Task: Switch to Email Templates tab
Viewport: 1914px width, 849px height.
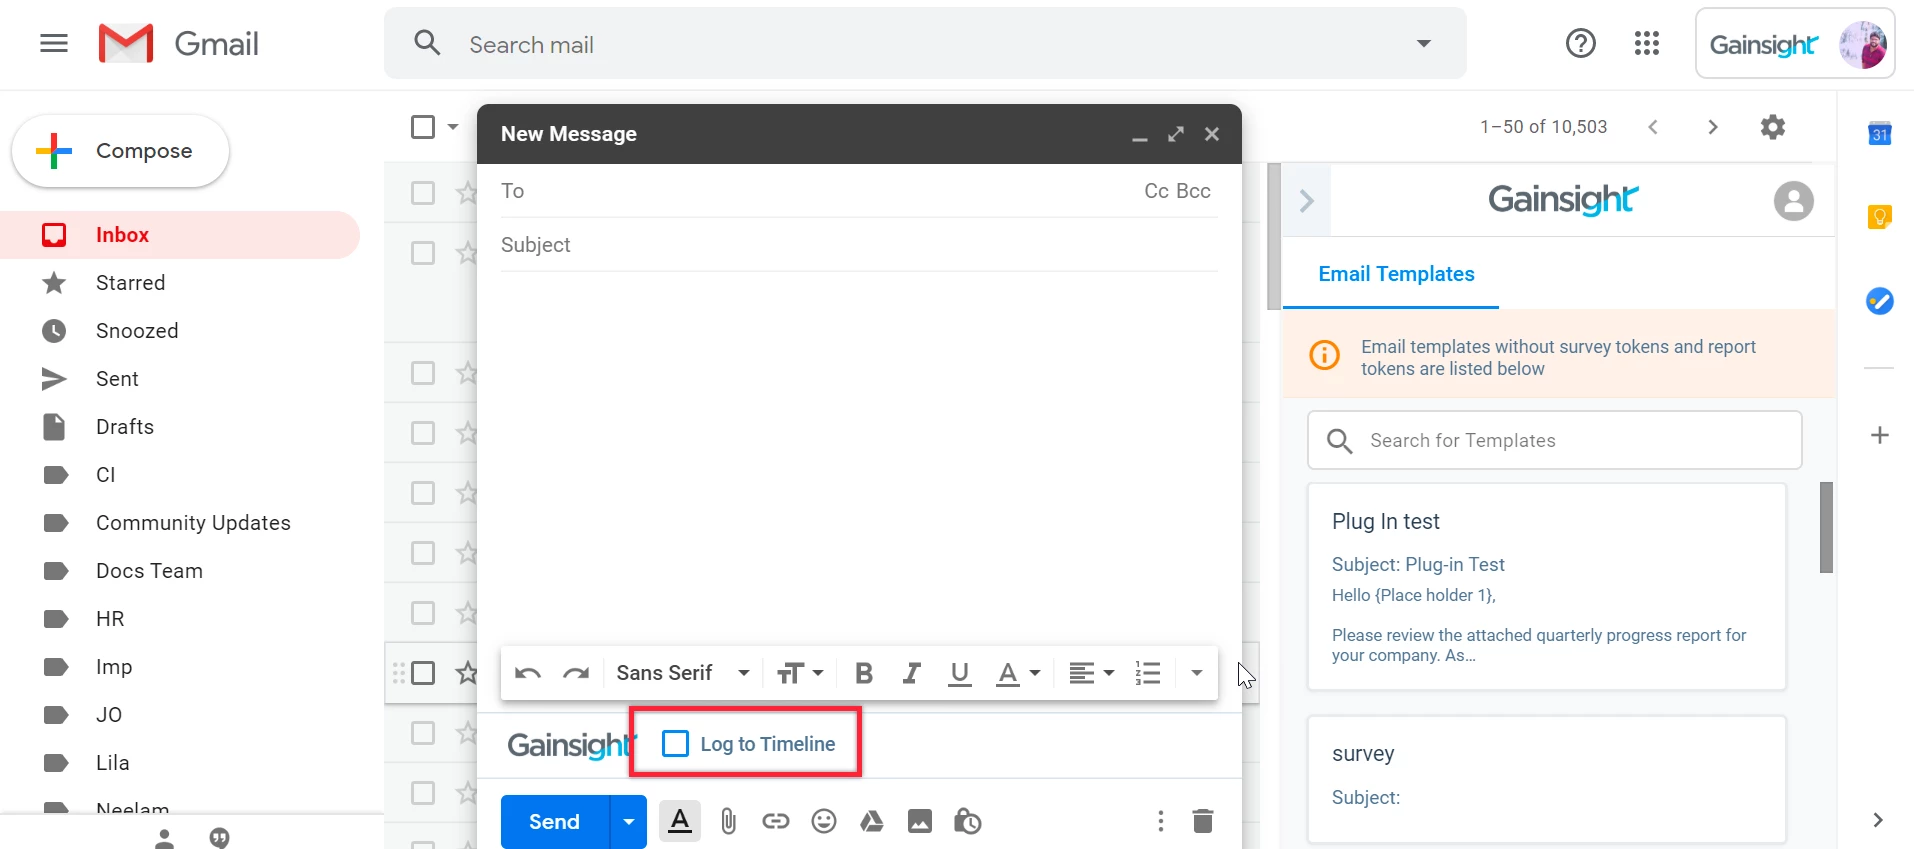Action: click(x=1396, y=274)
